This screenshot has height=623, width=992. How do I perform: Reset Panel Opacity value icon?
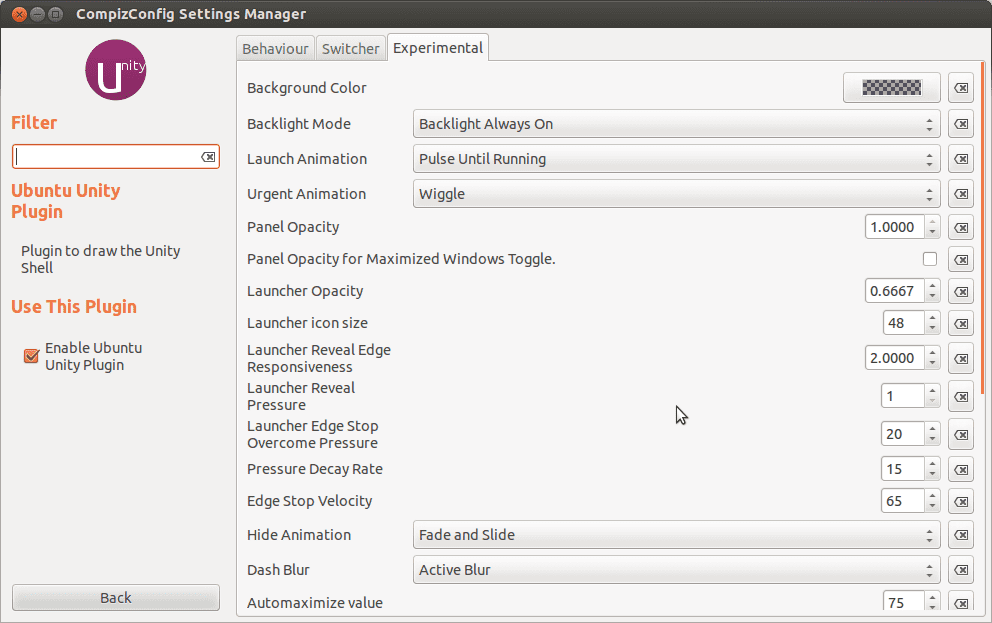[x=960, y=227]
